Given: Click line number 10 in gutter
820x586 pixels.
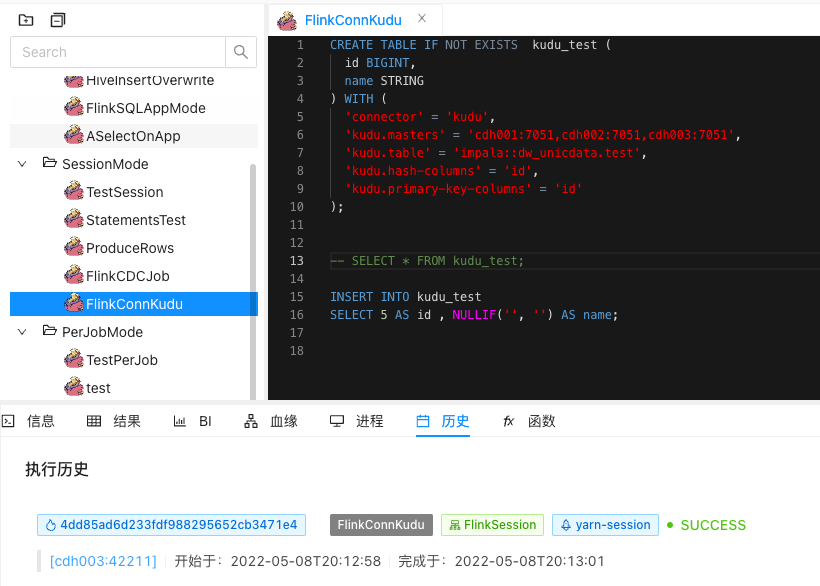Looking at the screenshot, I should point(297,207).
